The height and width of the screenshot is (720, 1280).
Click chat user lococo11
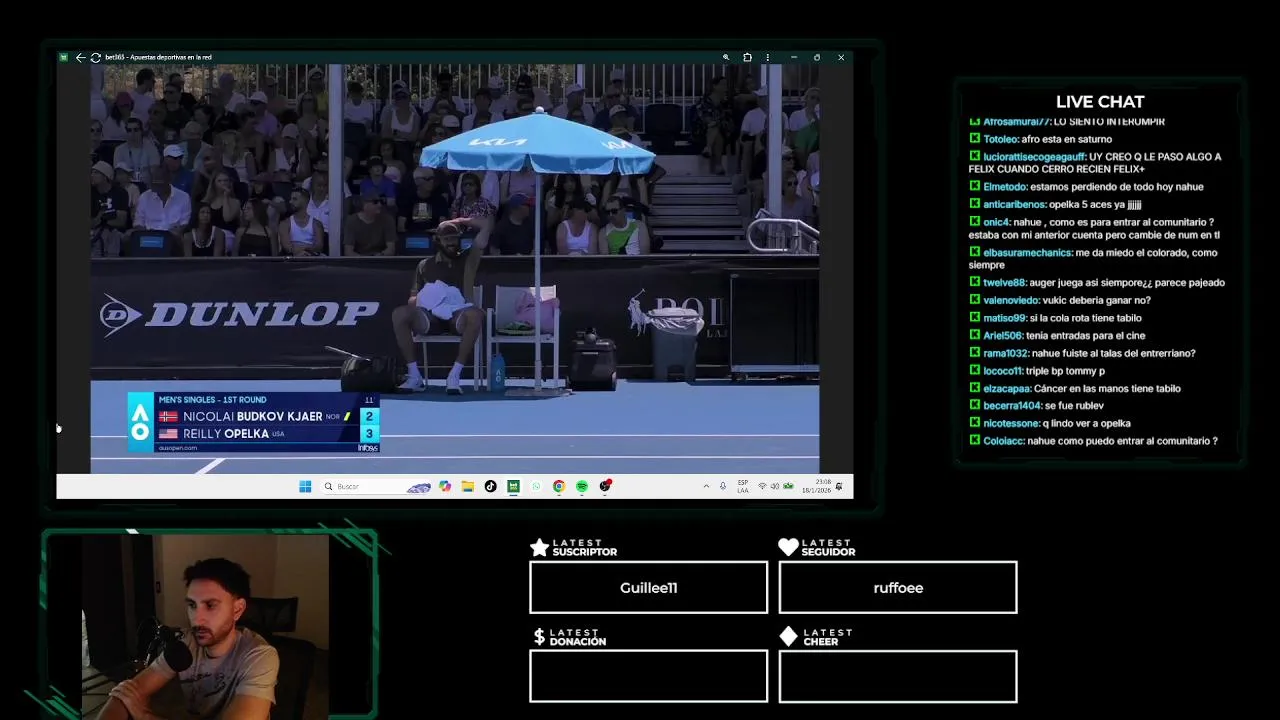click(x=1002, y=371)
